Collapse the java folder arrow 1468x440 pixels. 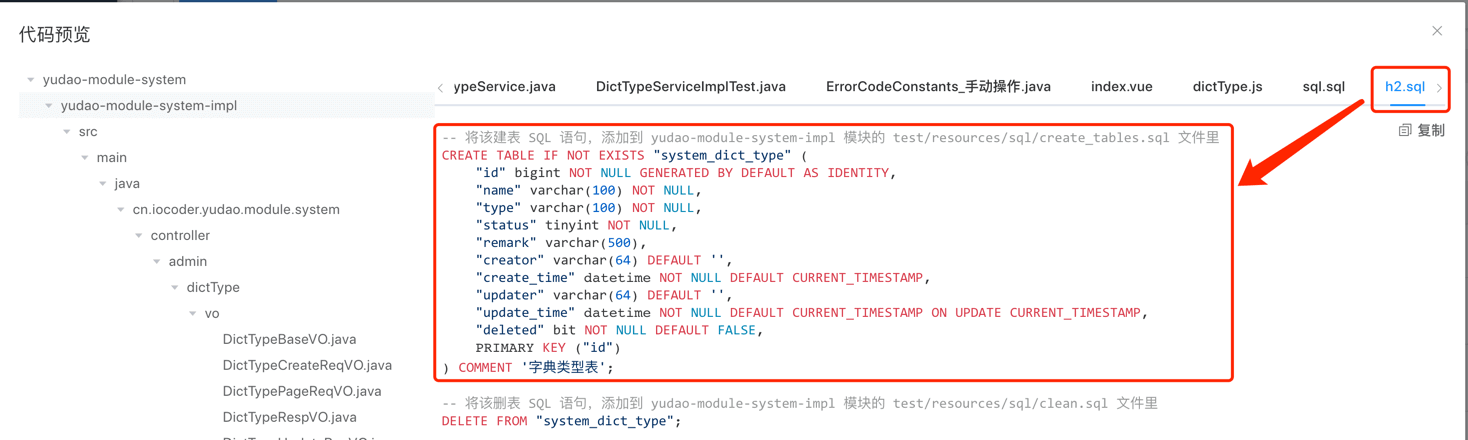[103, 184]
